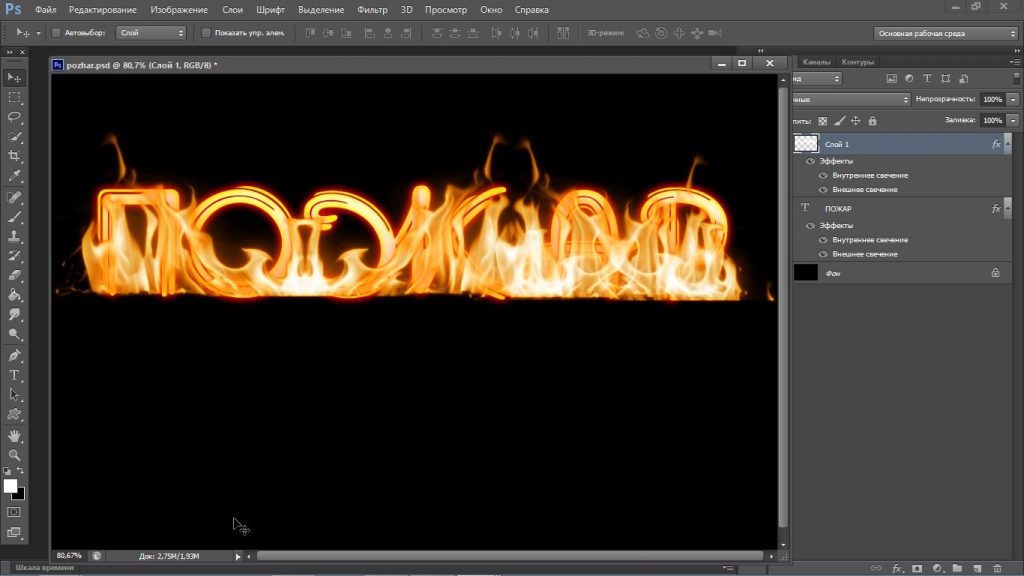Open the Фильтр menu
The width and height of the screenshot is (1024, 576).
coord(372,9)
